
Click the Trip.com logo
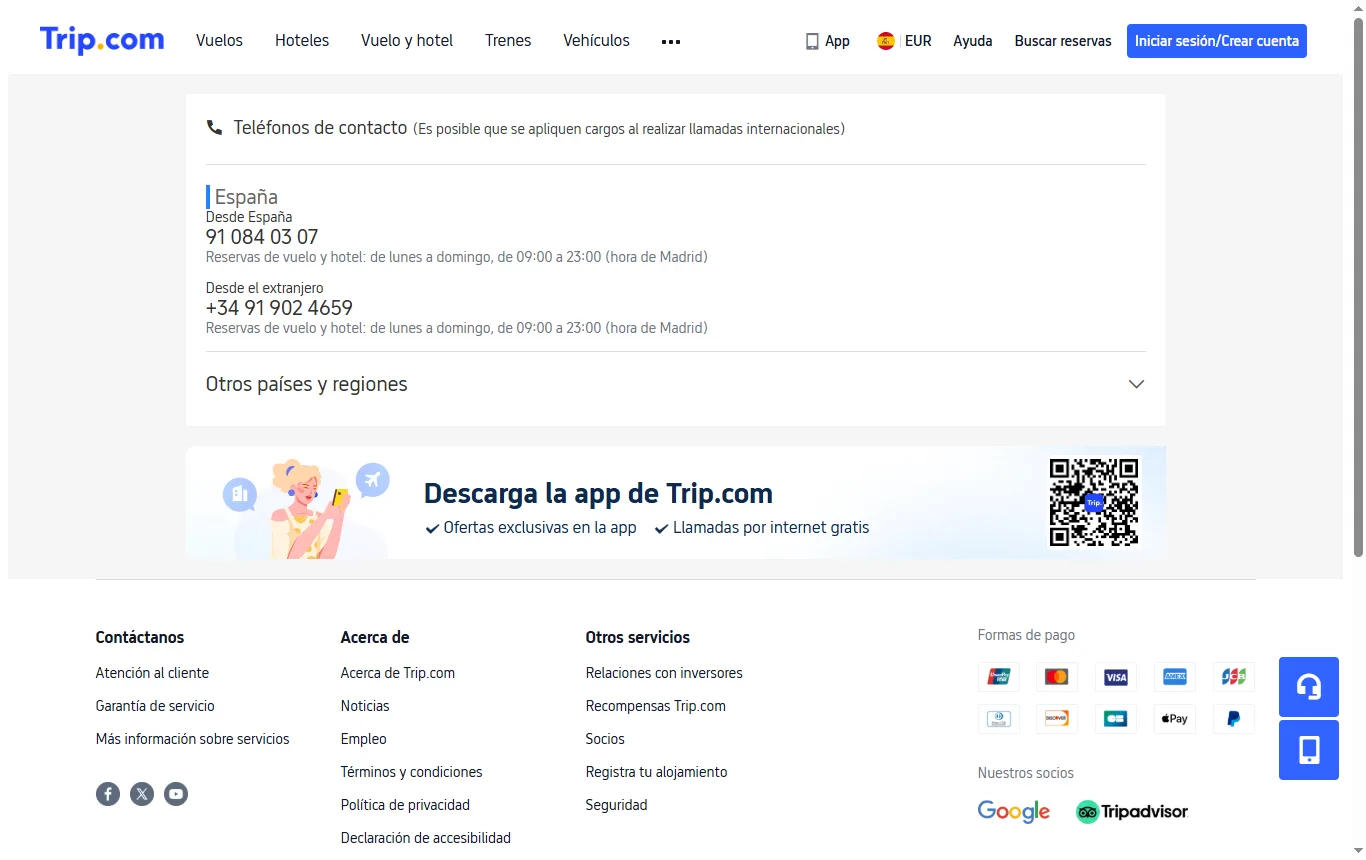[102, 40]
